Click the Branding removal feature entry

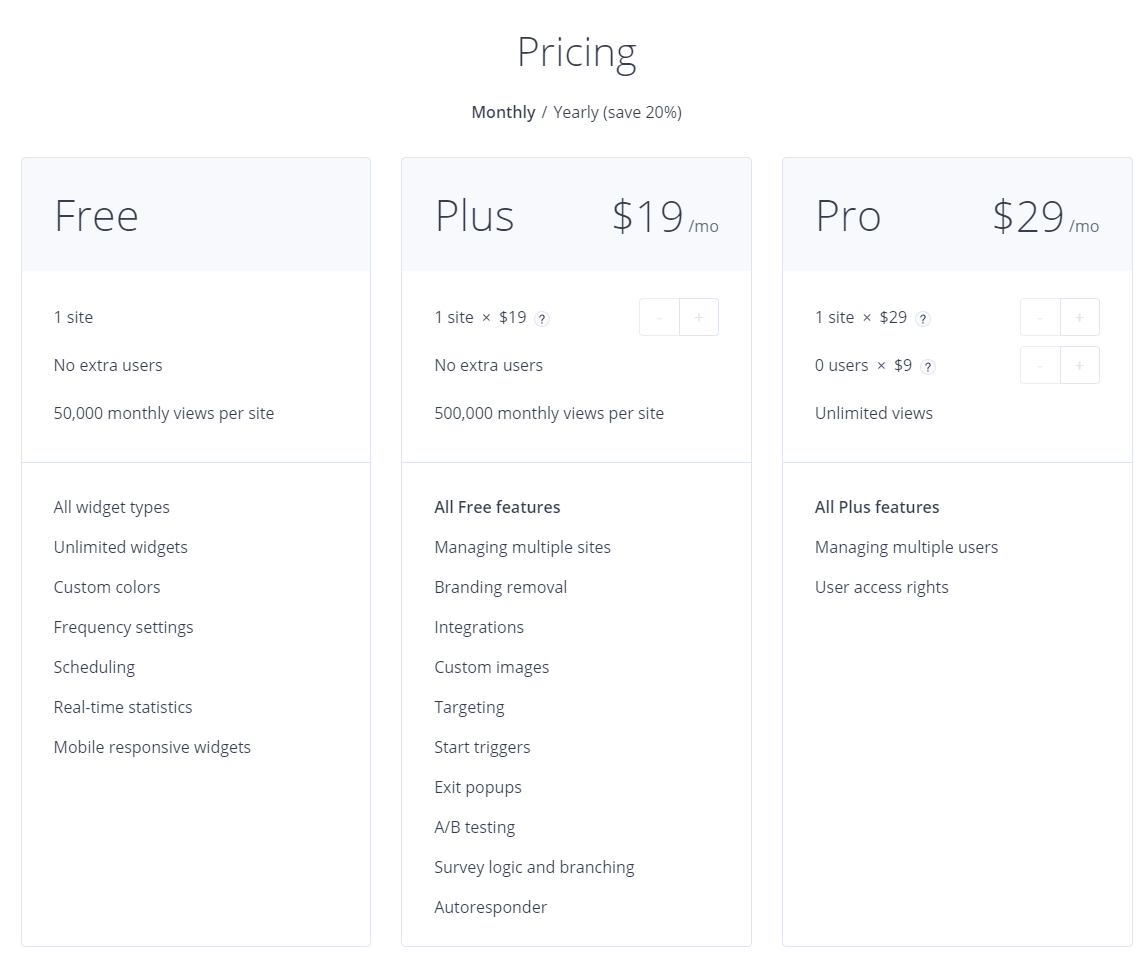tap(500, 587)
